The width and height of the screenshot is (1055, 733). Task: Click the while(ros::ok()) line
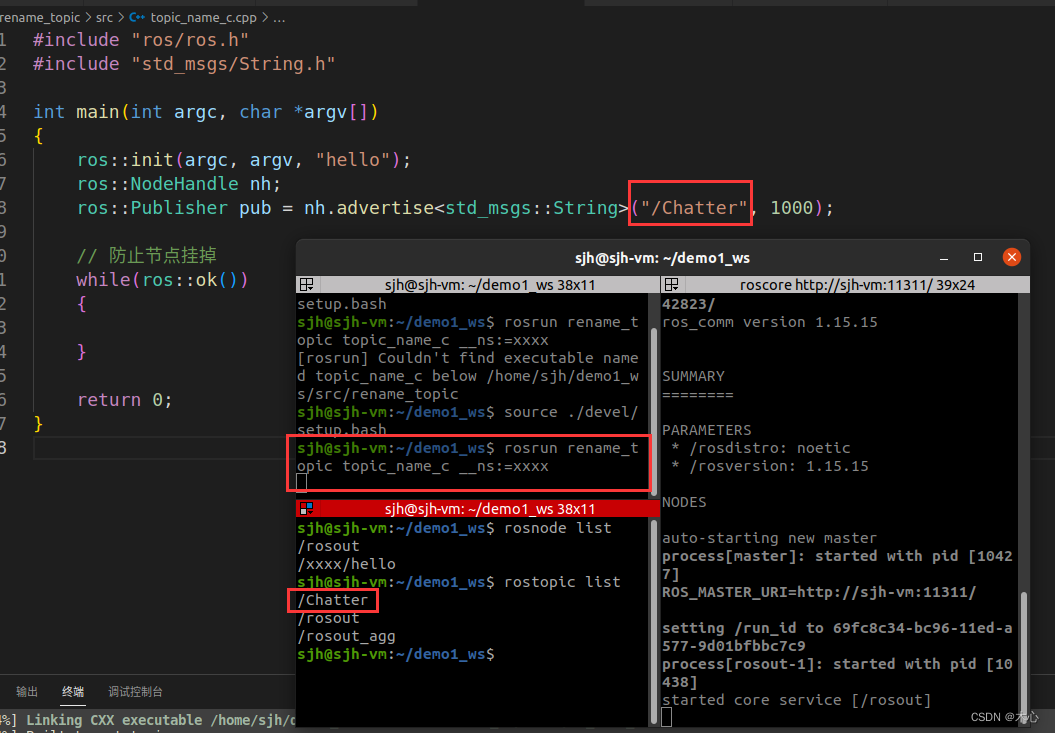coord(162,279)
